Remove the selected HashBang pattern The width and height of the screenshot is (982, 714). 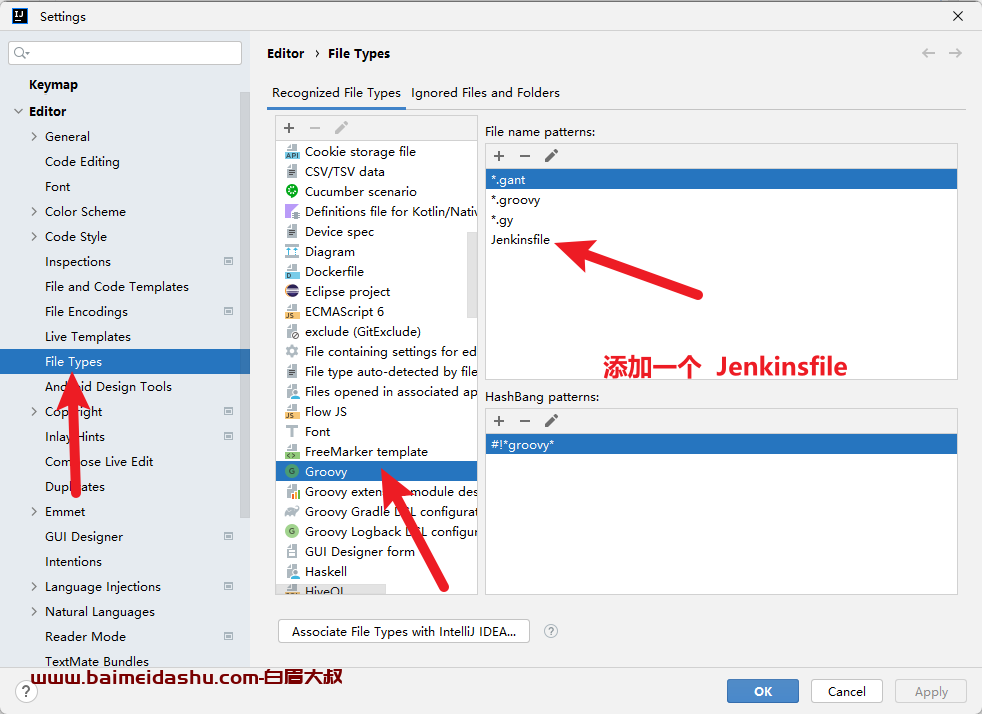[x=525, y=421]
